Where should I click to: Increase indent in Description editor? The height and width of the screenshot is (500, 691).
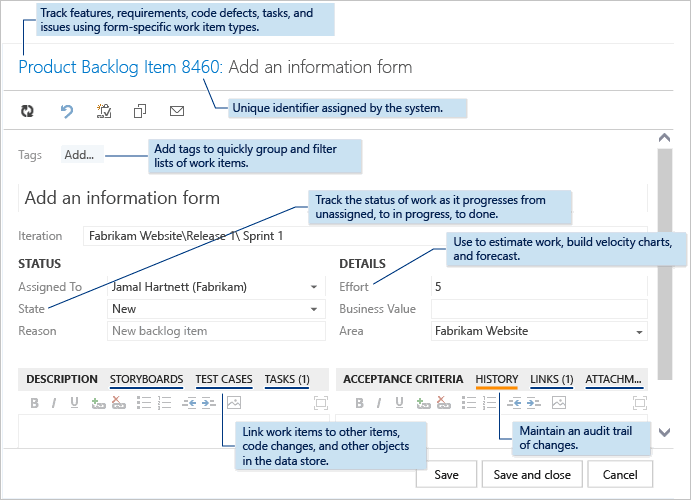[208, 403]
